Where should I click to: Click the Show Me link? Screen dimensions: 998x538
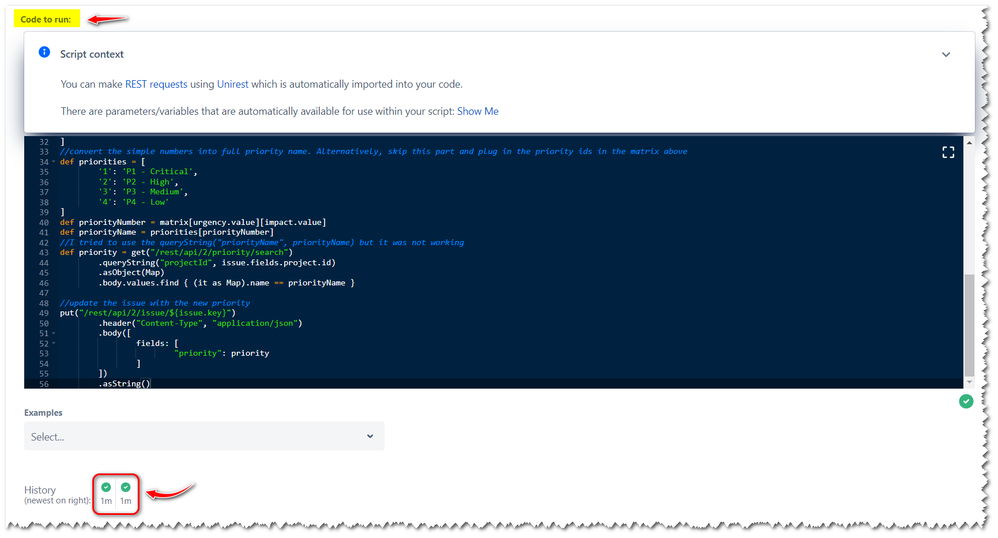pyautogui.click(x=477, y=111)
